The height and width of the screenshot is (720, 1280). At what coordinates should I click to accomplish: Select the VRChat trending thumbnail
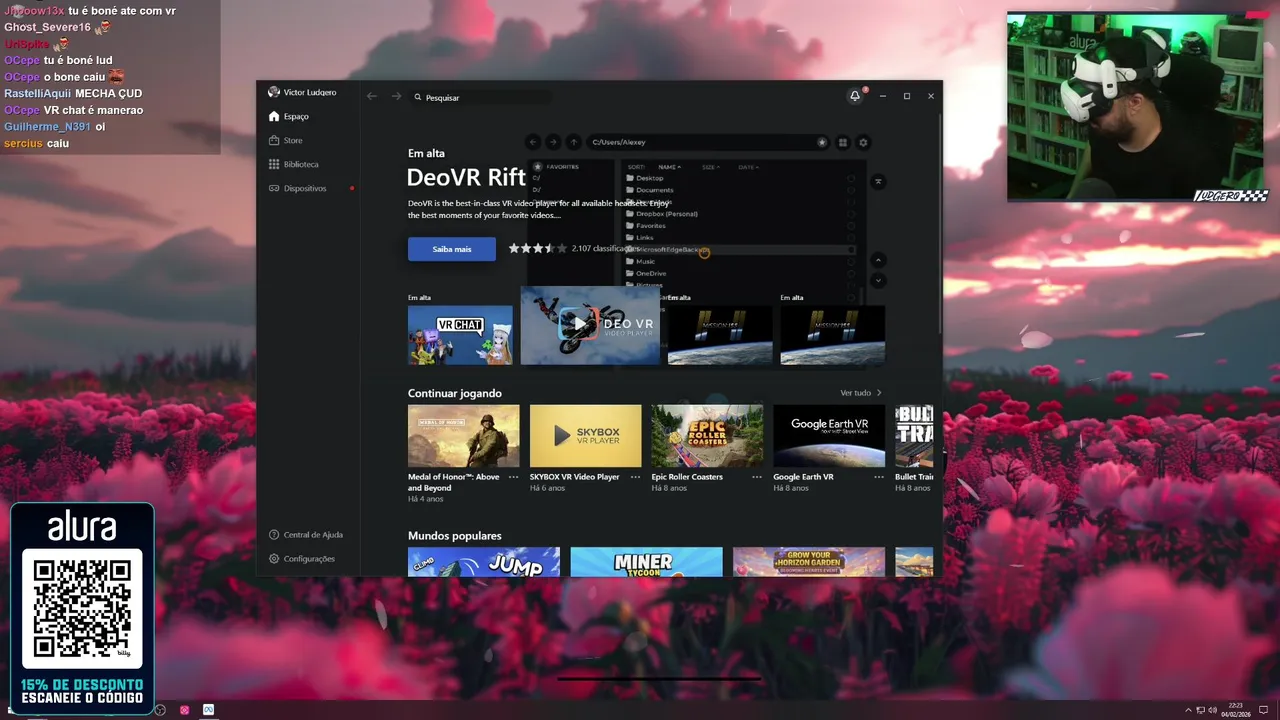460,335
